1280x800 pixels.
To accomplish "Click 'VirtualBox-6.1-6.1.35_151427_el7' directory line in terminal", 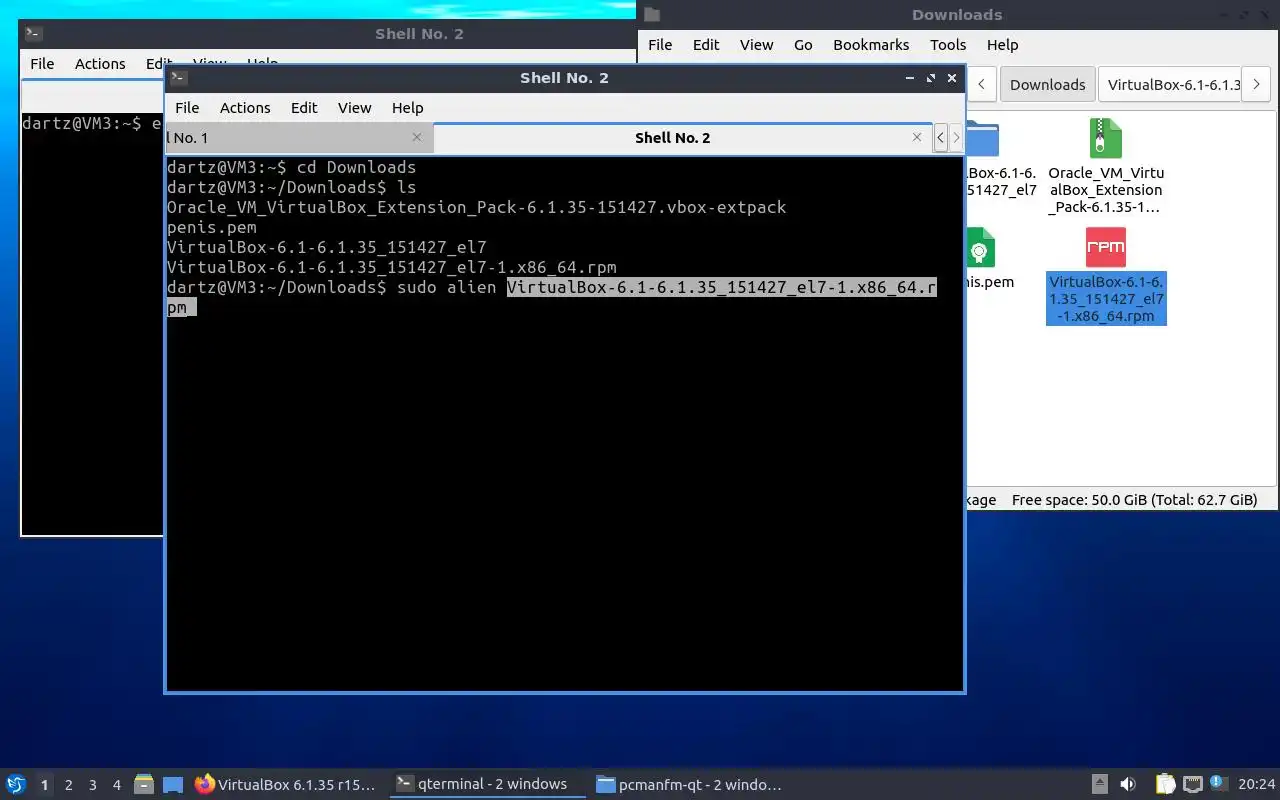I will click(x=326, y=247).
